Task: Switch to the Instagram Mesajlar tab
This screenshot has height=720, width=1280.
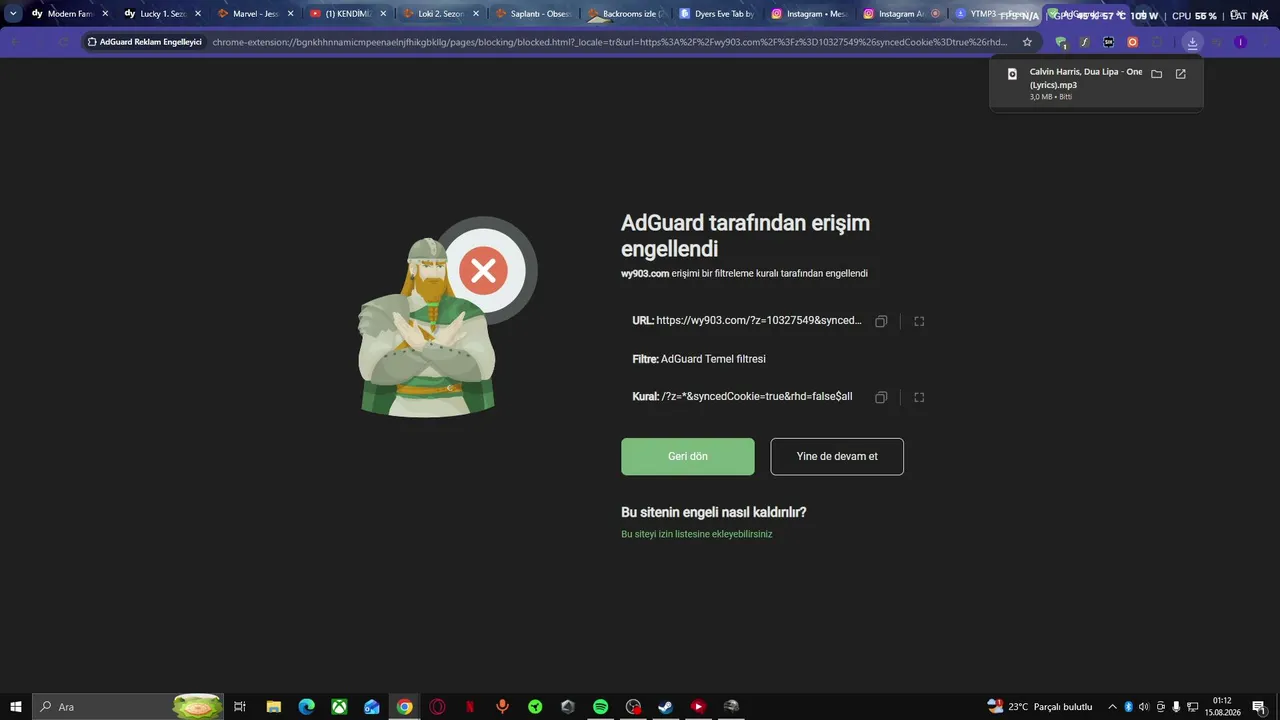Action: [810, 14]
